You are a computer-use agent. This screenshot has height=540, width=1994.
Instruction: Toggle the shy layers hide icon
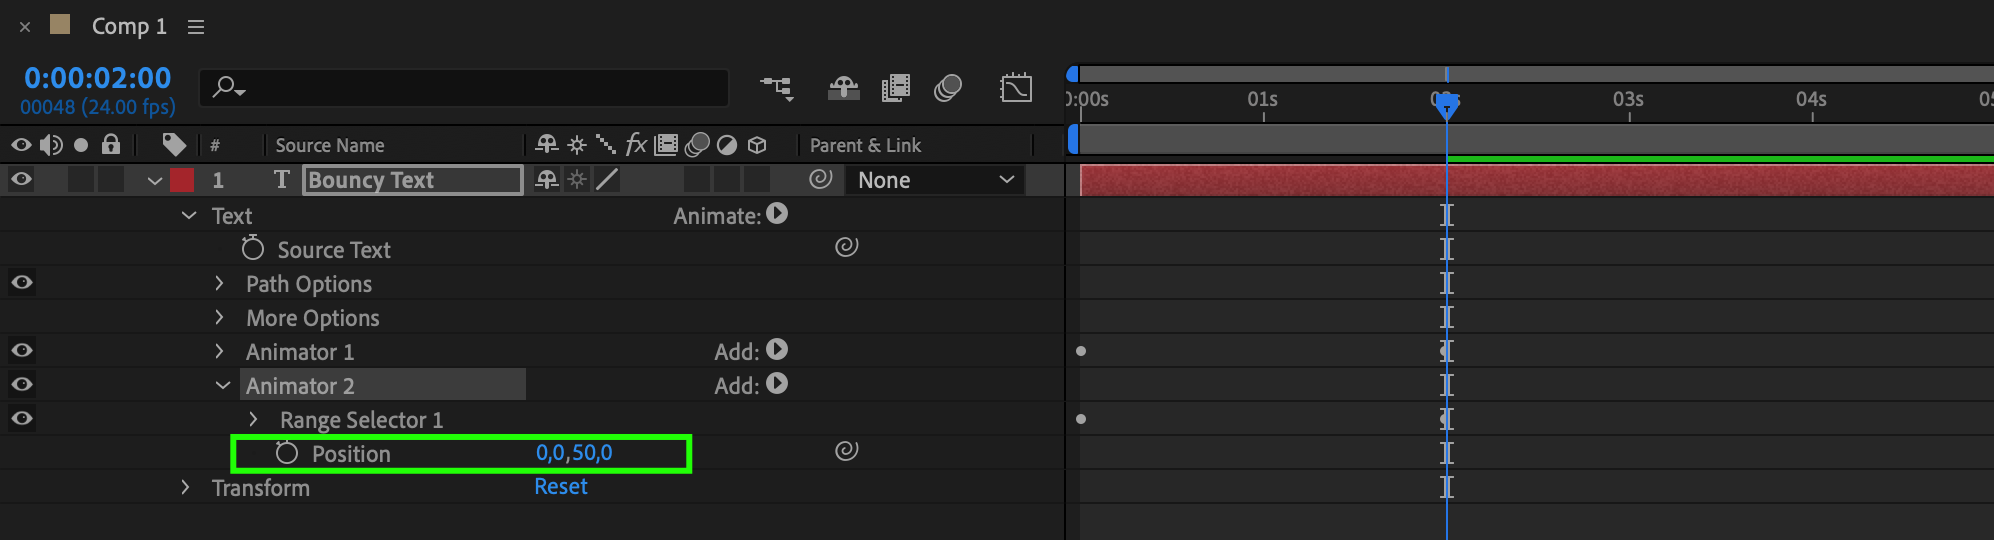[843, 88]
